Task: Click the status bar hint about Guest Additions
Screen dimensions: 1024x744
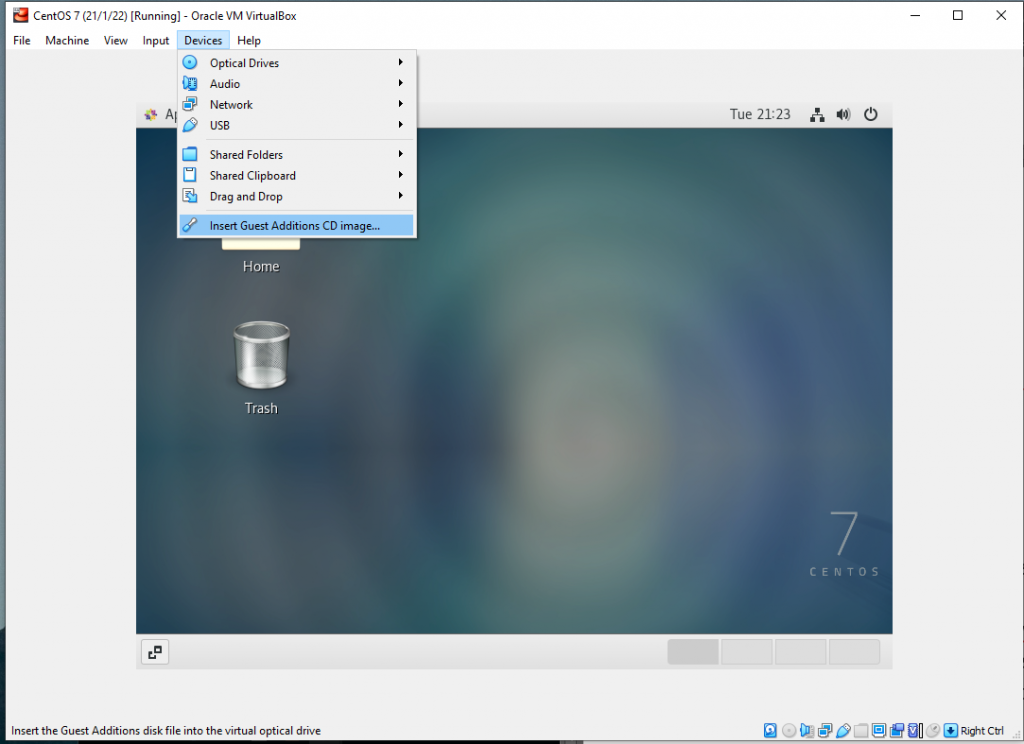Action: [x=166, y=730]
